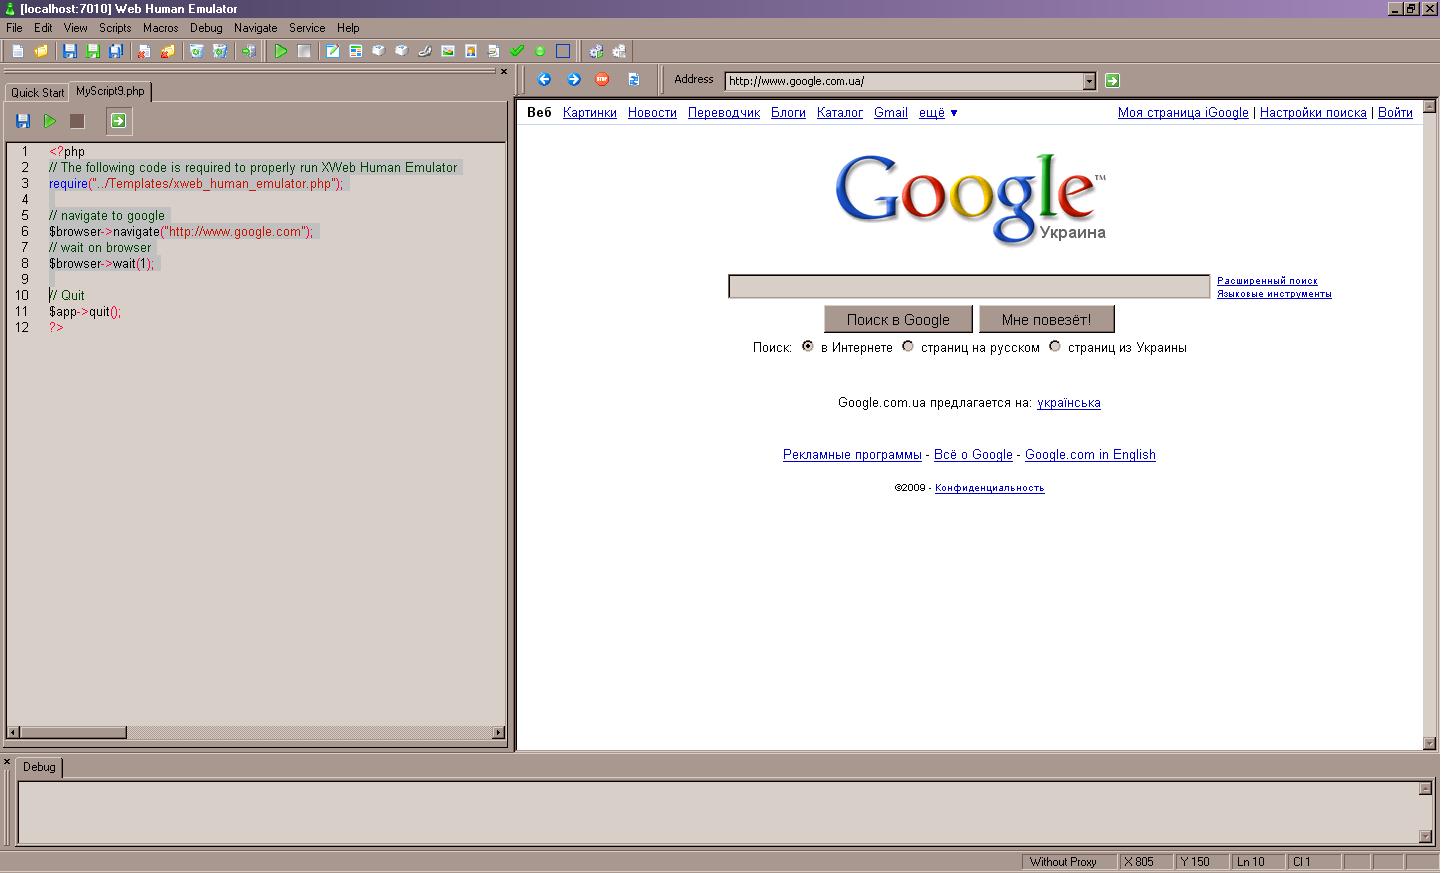1443x873 pixels.
Task: Open the Navigate menu
Action: [255, 28]
